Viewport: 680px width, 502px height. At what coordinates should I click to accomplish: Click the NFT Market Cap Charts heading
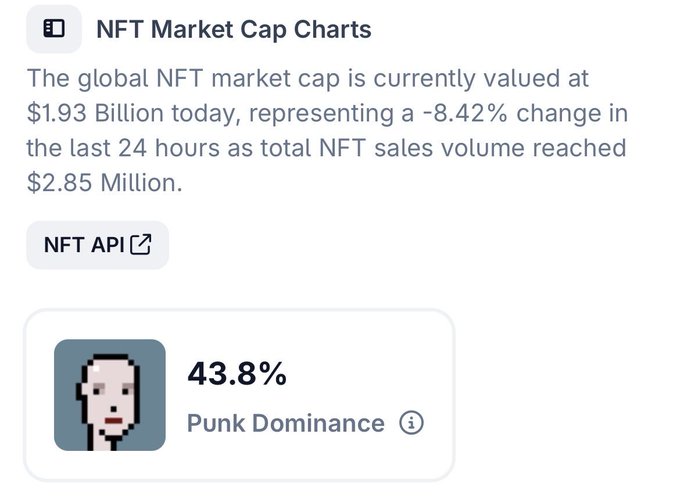(x=234, y=29)
